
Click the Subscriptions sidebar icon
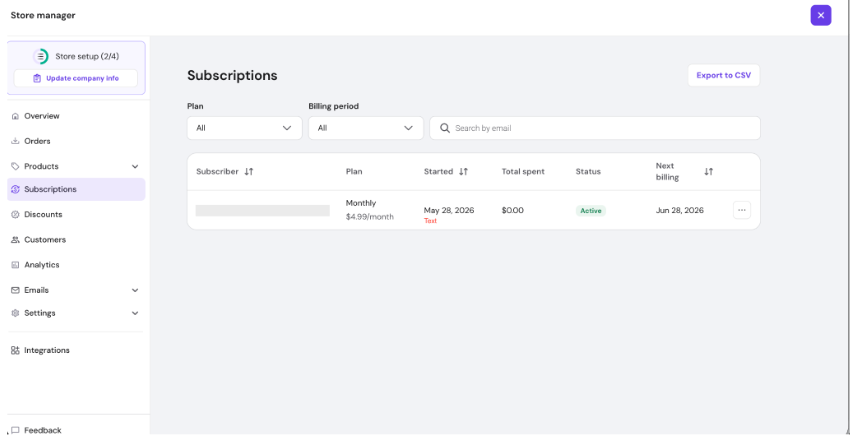[x=15, y=189]
